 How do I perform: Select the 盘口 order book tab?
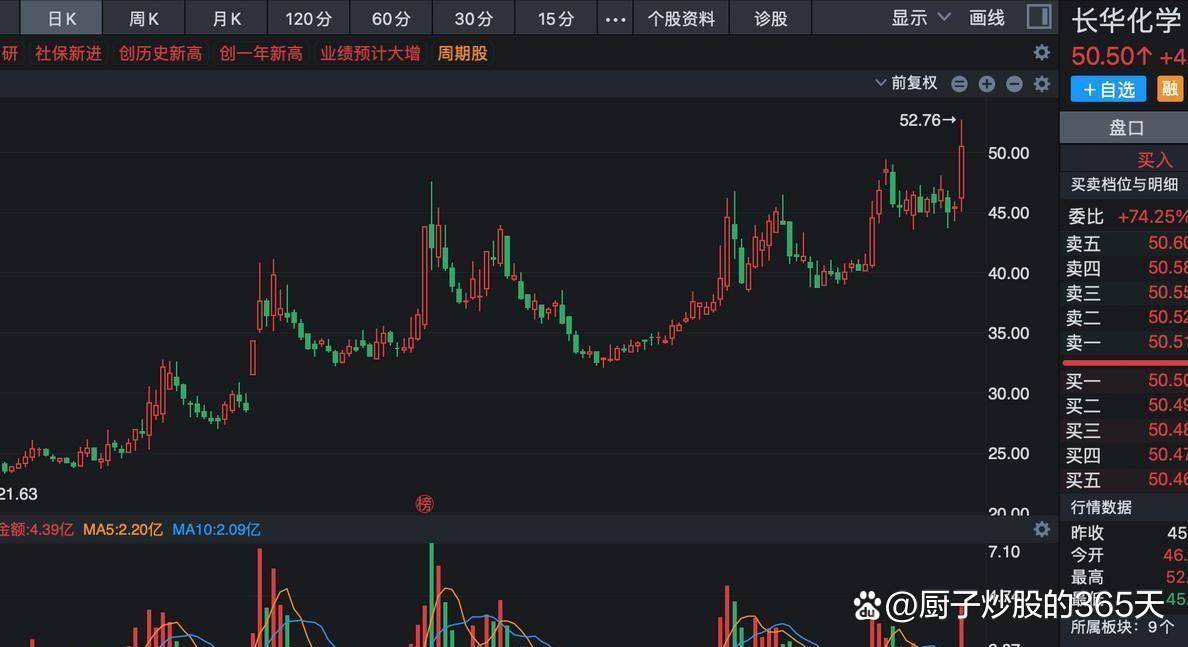point(1126,128)
